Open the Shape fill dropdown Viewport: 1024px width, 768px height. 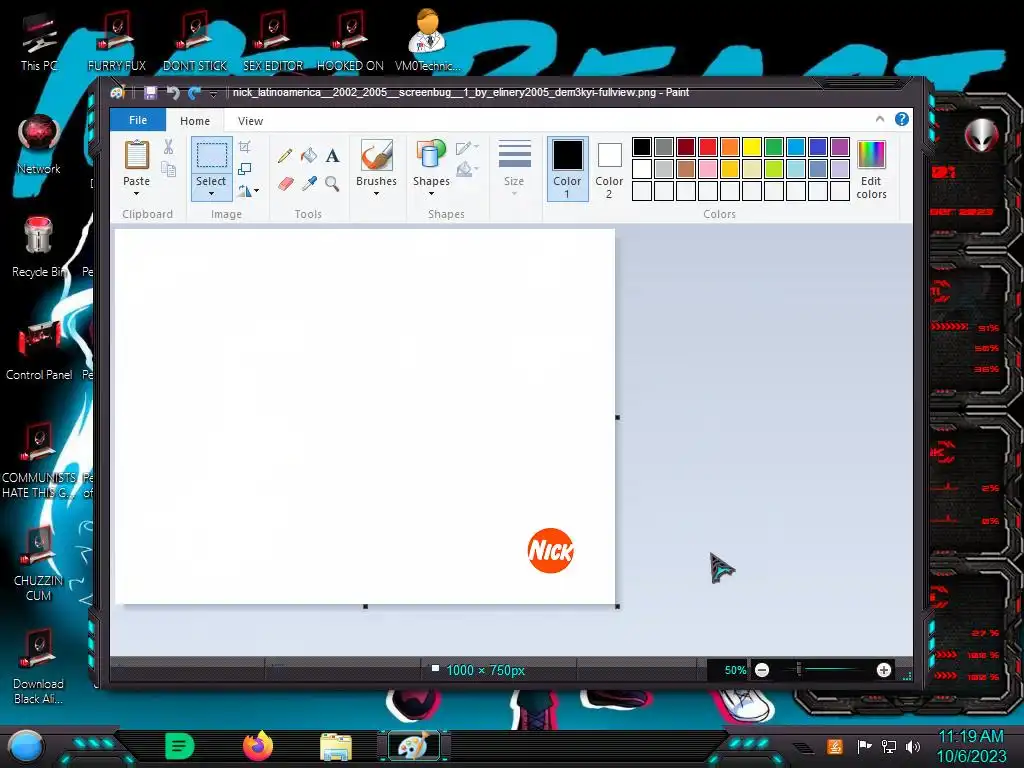coord(467,170)
